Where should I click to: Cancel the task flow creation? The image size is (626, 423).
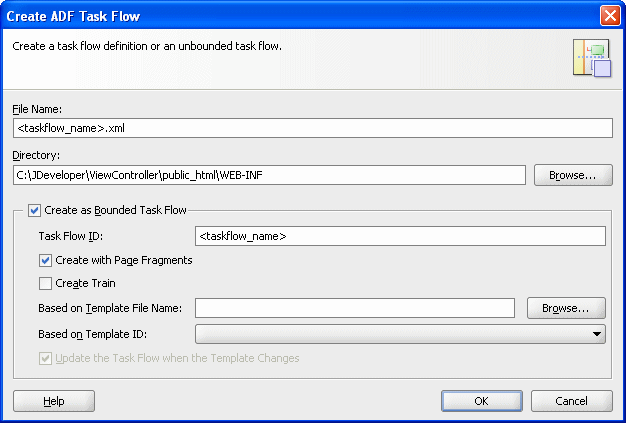(572, 401)
